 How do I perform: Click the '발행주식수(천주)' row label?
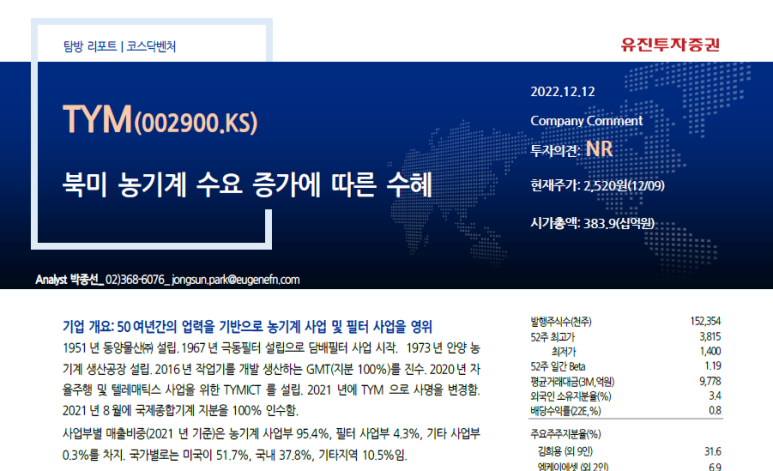[x=561, y=322]
